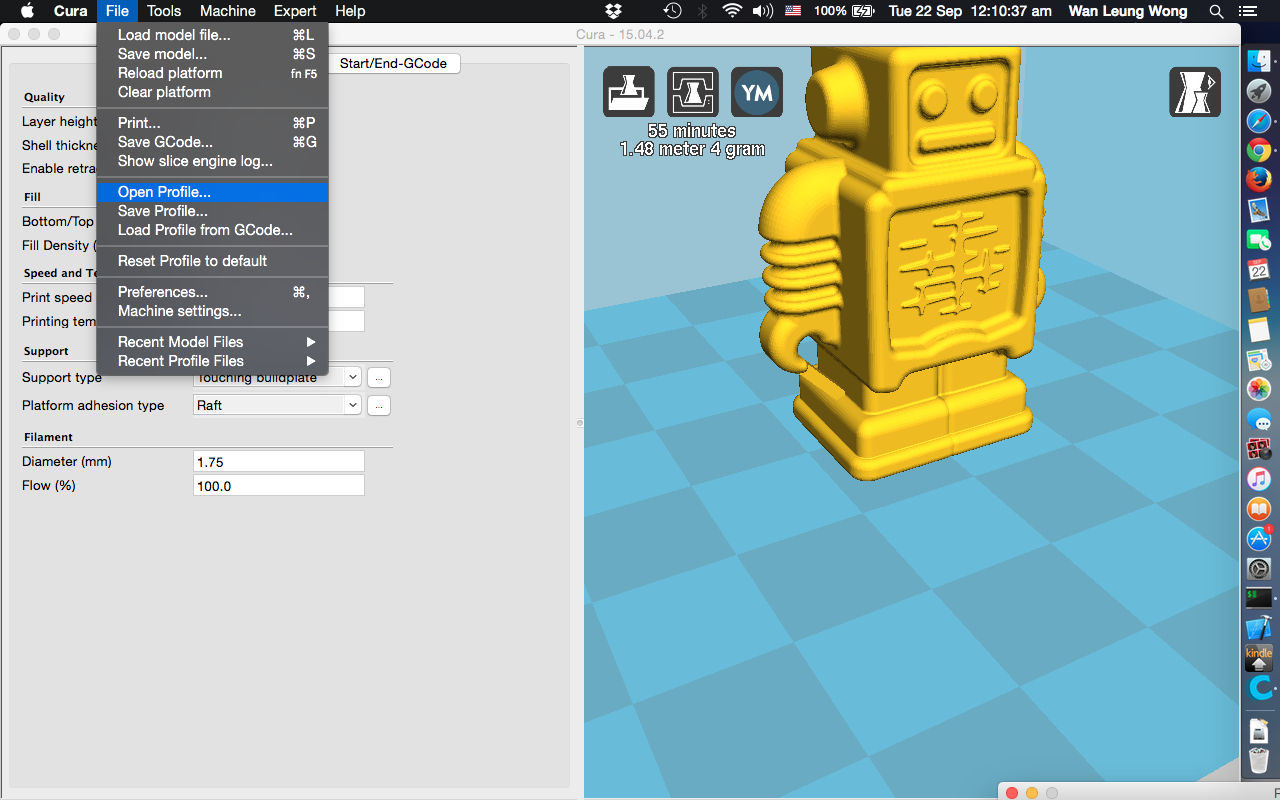Click the Print speed input field
Viewport: 1280px width, 800px height.
346,297
